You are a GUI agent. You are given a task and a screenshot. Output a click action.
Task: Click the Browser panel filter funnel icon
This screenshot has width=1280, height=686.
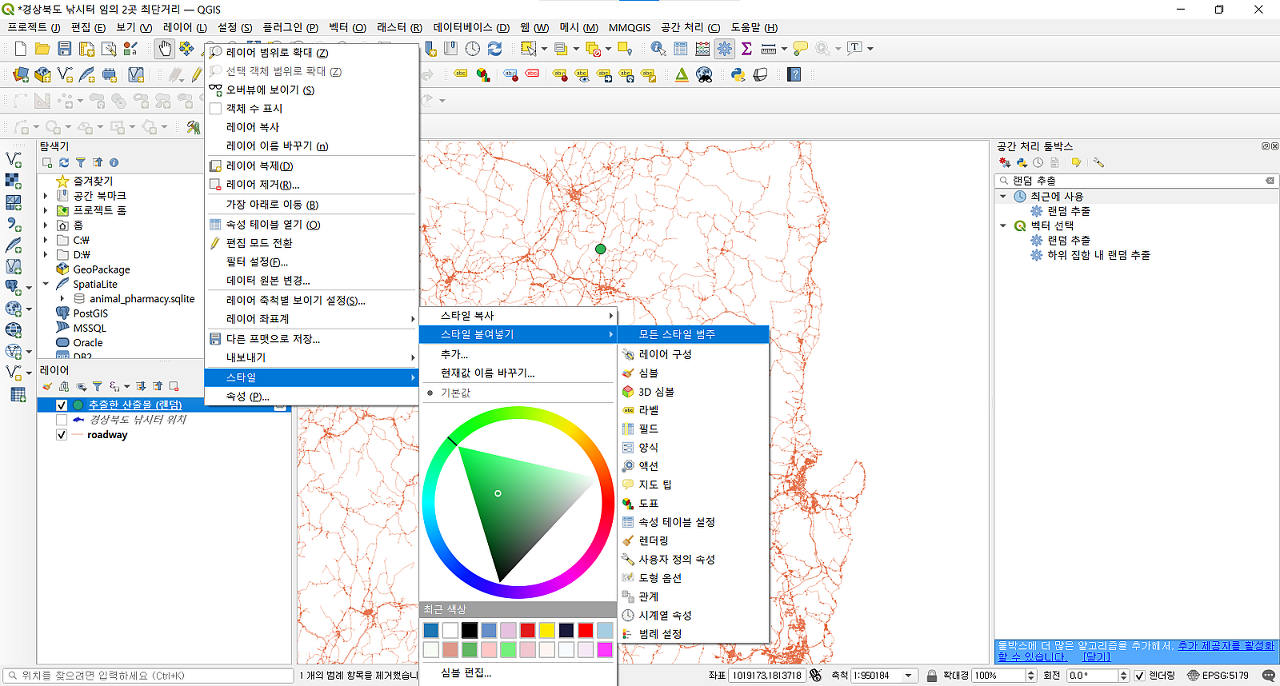click(81, 162)
